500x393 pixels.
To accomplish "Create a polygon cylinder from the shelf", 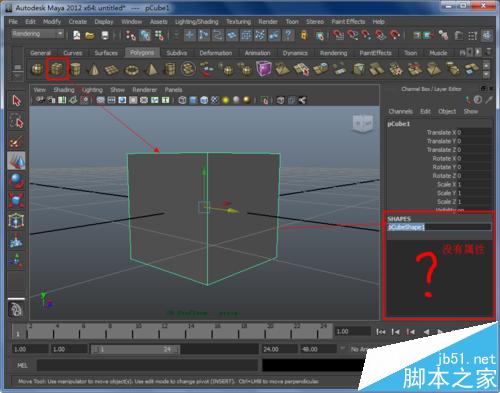I will point(75,69).
